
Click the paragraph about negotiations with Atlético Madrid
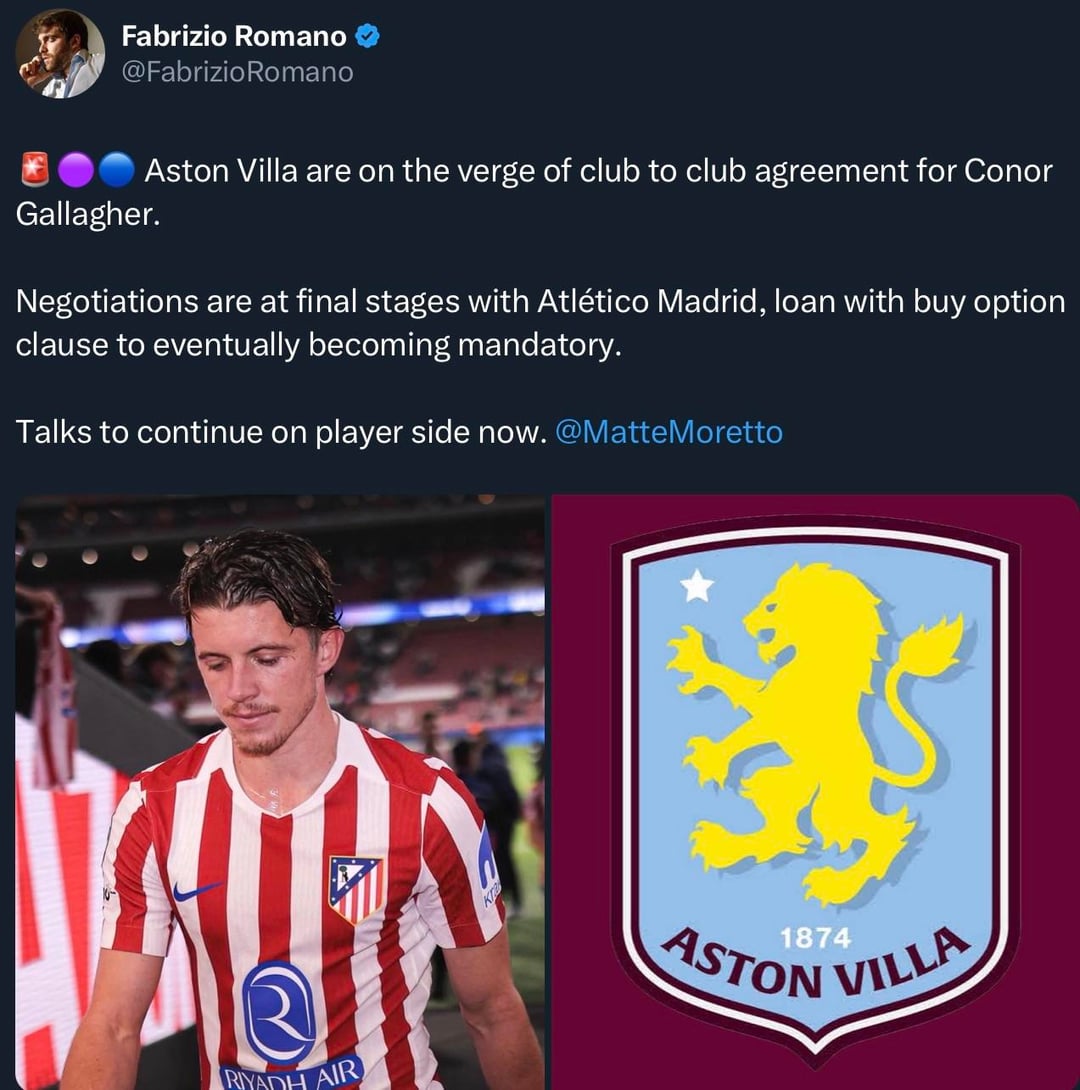click(540, 322)
